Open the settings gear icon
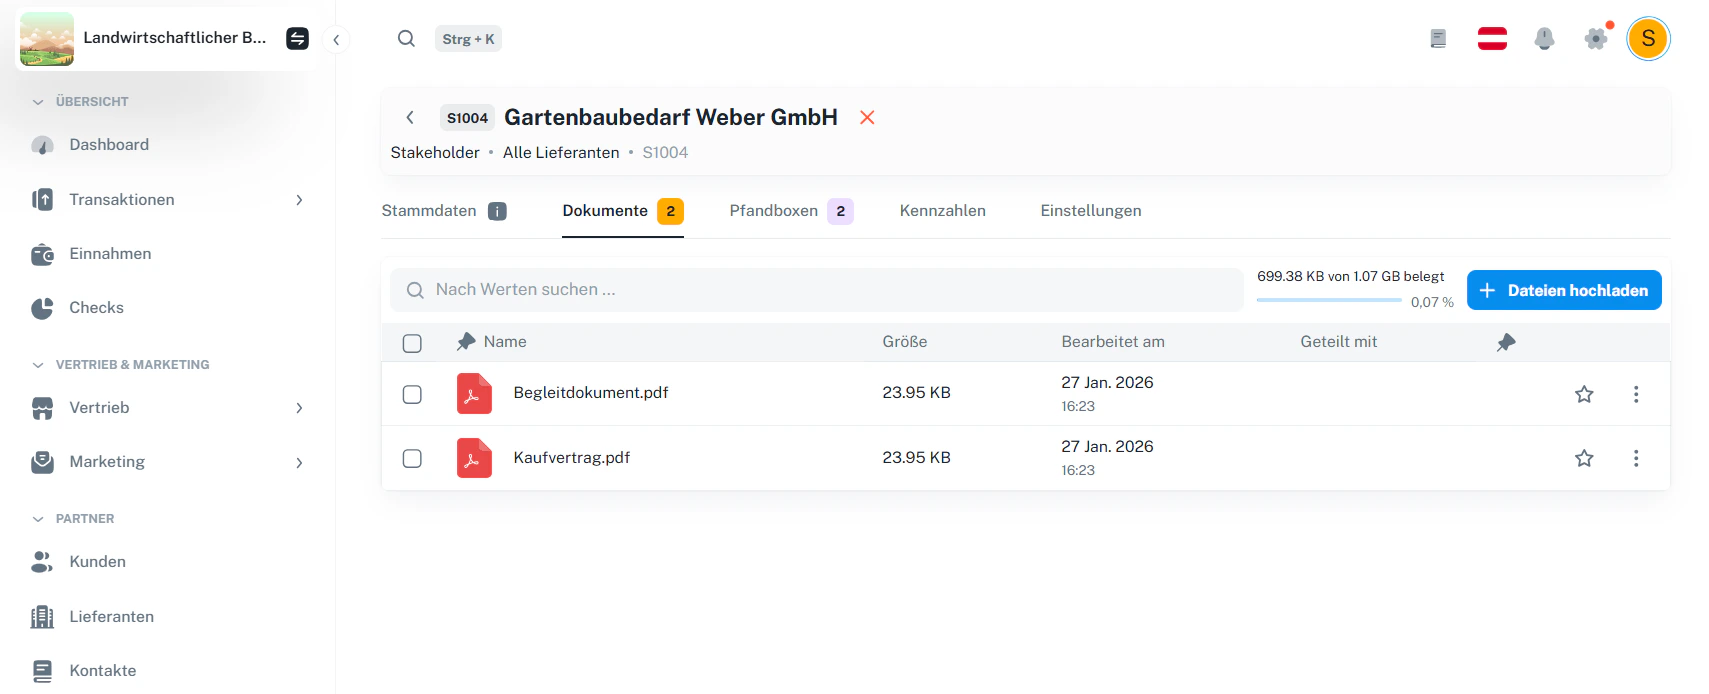The image size is (1709, 694). coord(1596,39)
